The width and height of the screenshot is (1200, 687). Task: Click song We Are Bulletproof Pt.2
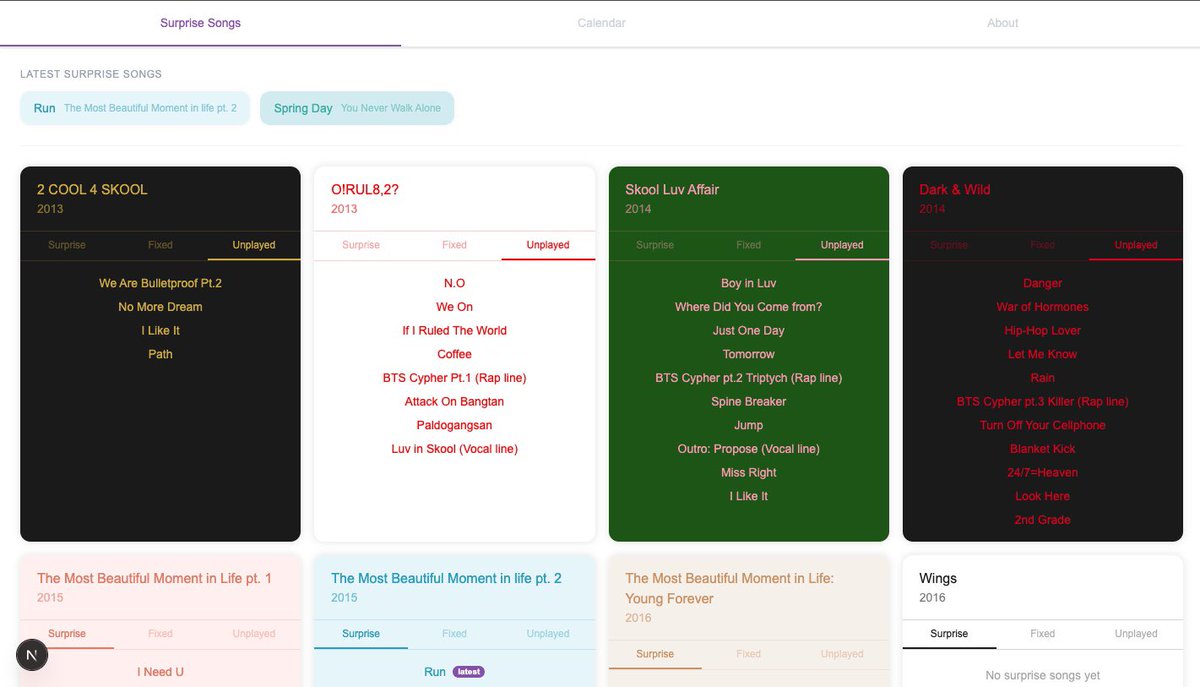(160, 283)
